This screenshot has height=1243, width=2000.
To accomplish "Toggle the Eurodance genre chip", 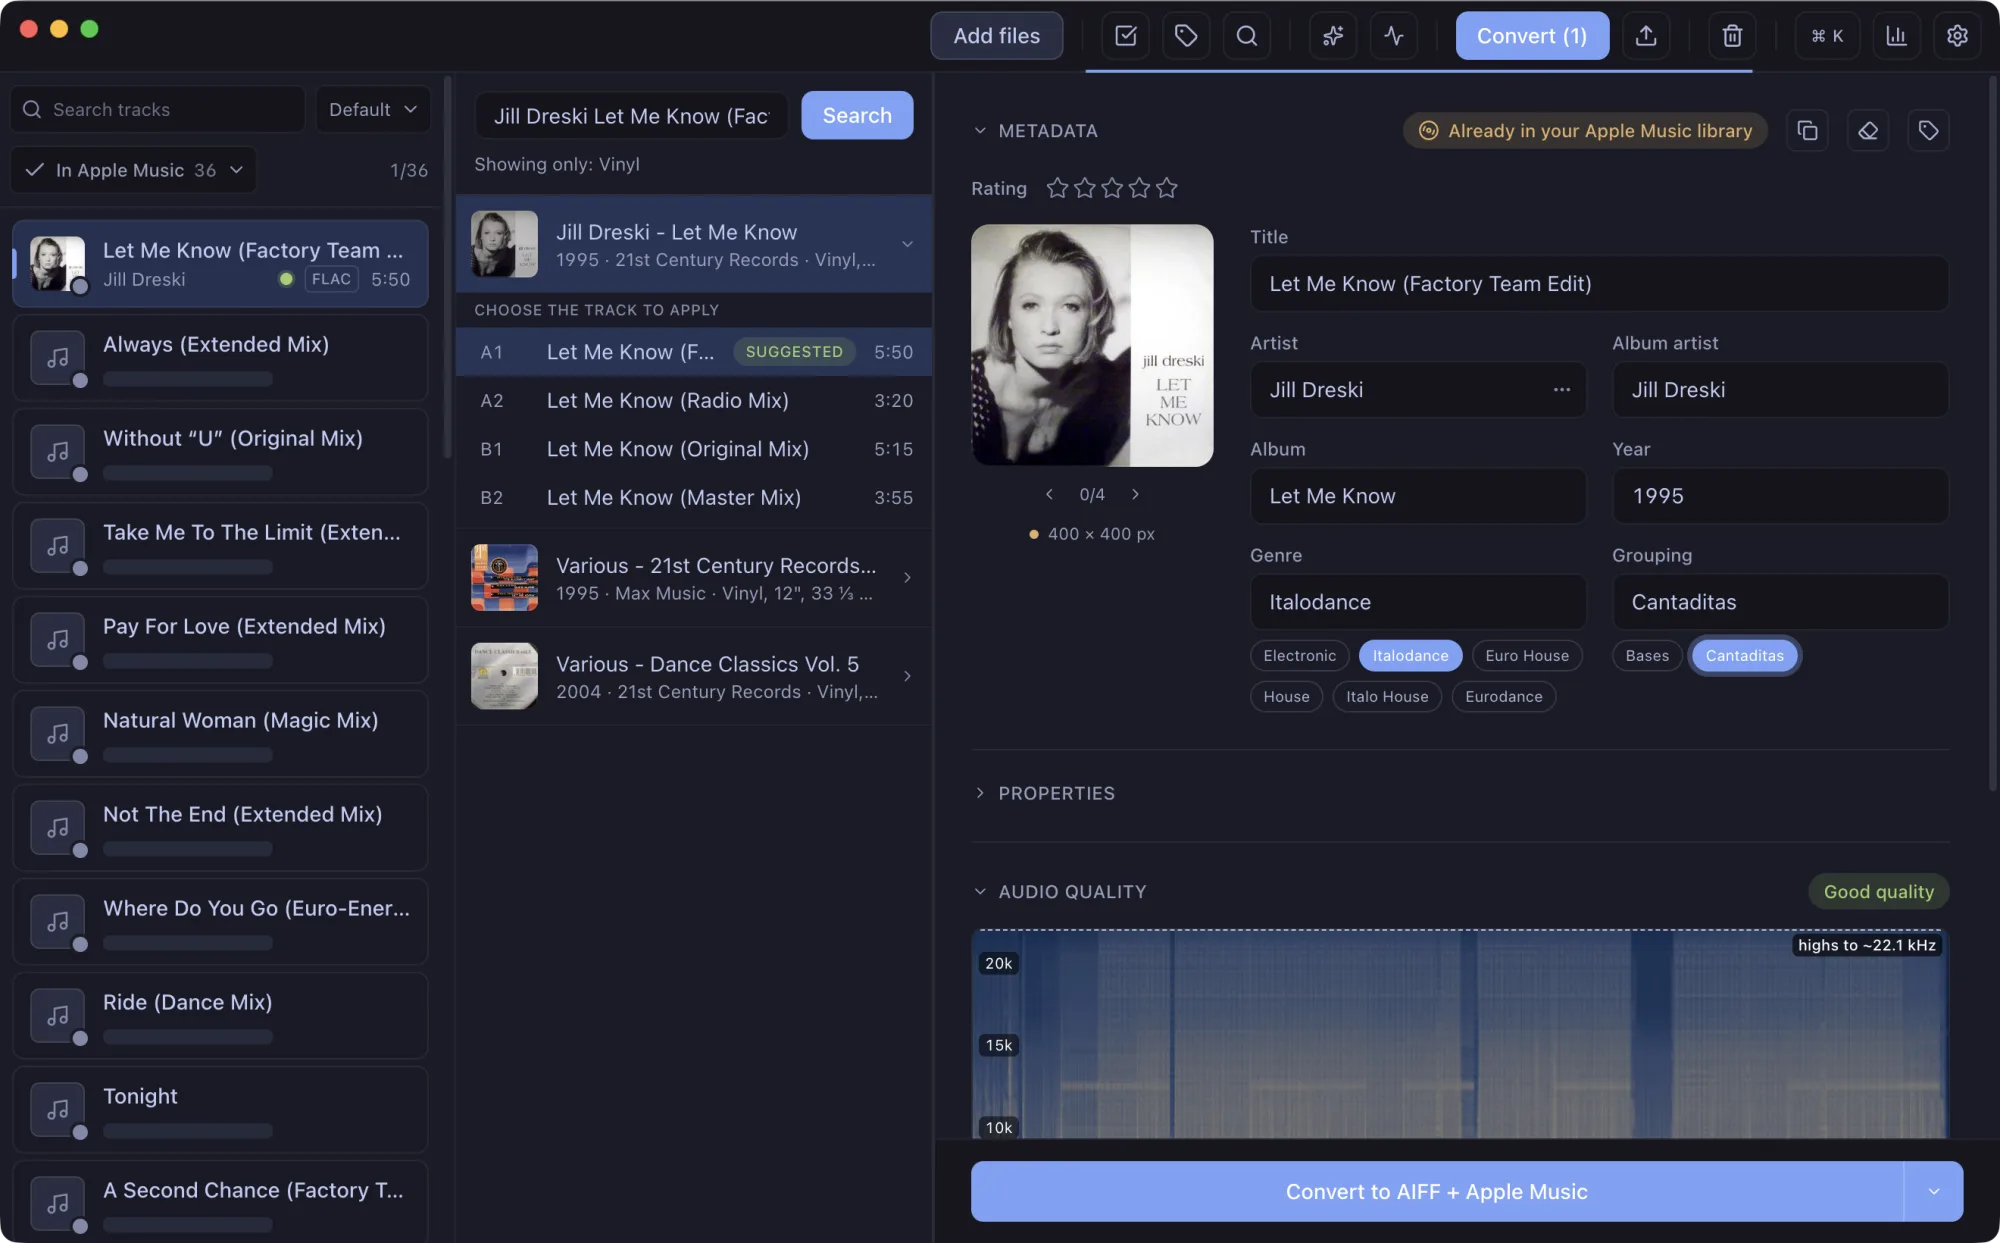I will point(1503,697).
